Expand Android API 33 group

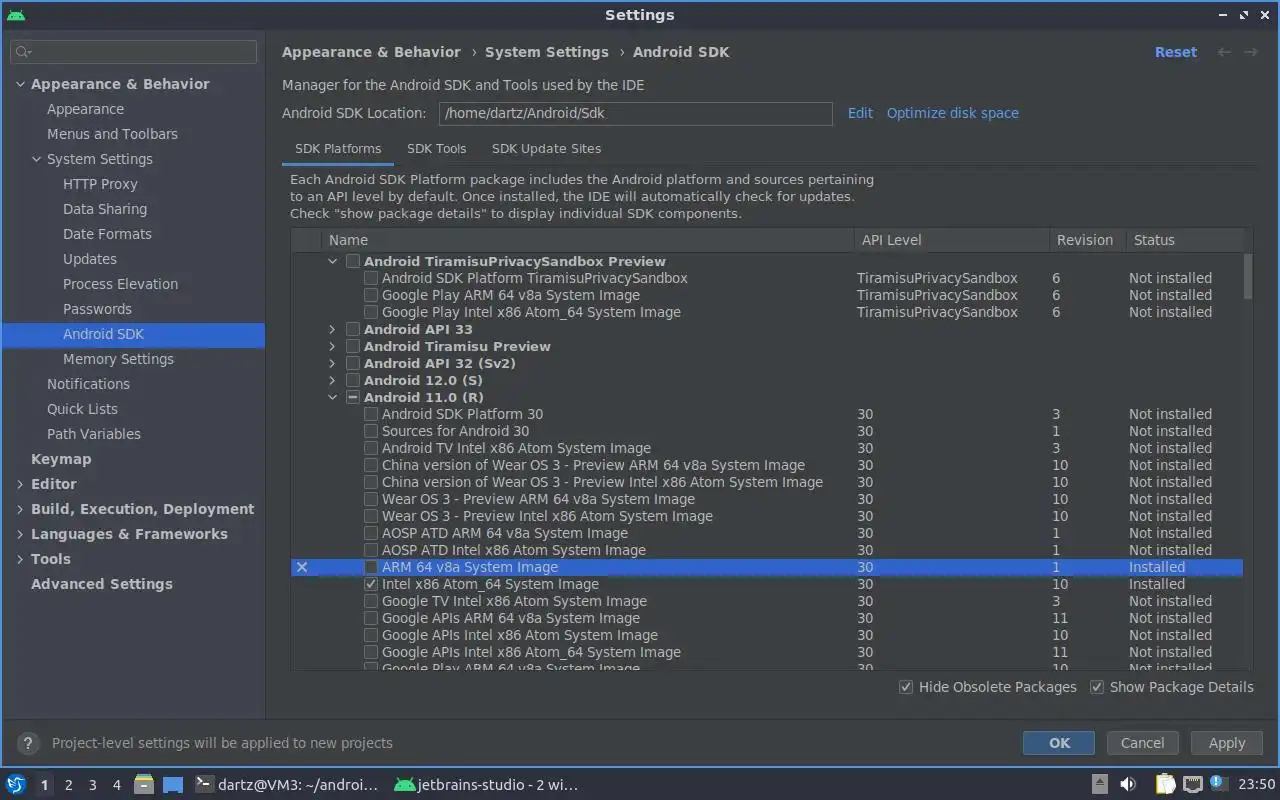pyautogui.click(x=333, y=329)
